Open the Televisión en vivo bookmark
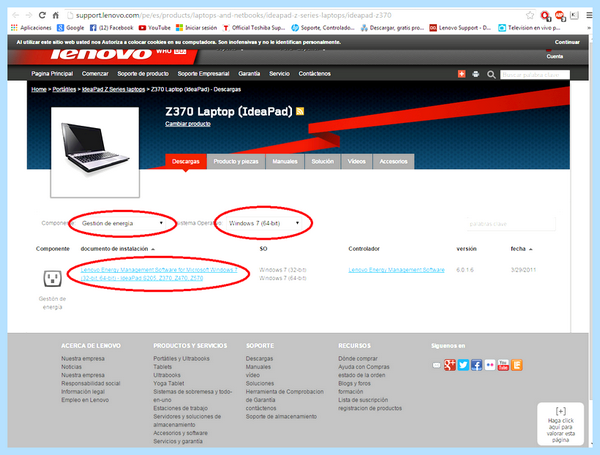600x455 pixels. (x=529, y=28)
